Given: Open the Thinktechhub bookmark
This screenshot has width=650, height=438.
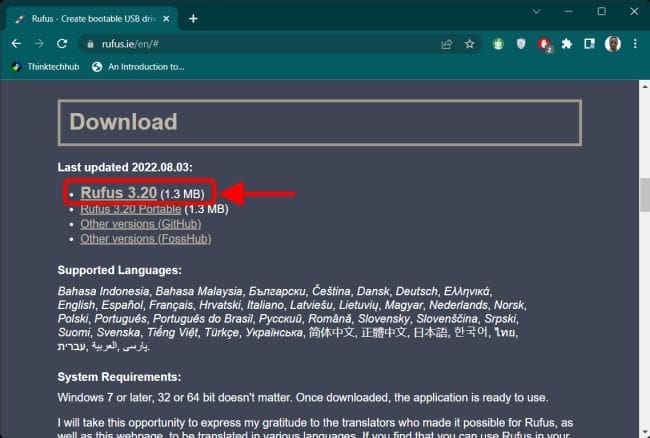Looking at the screenshot, I should [x=45, y=67].
